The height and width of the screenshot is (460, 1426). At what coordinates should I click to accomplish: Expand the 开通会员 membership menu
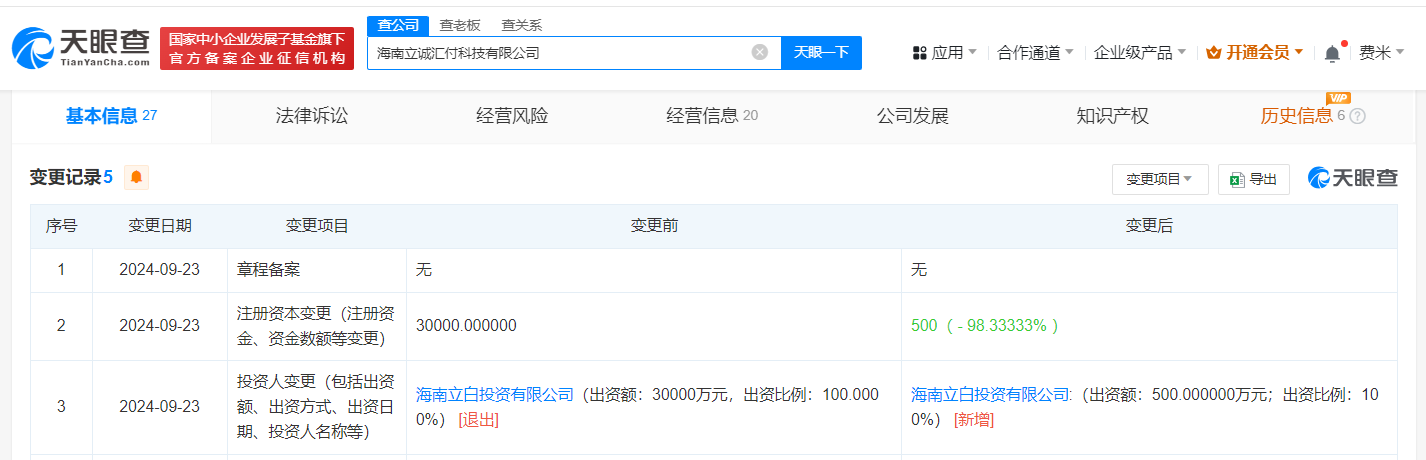(1255, 53)
